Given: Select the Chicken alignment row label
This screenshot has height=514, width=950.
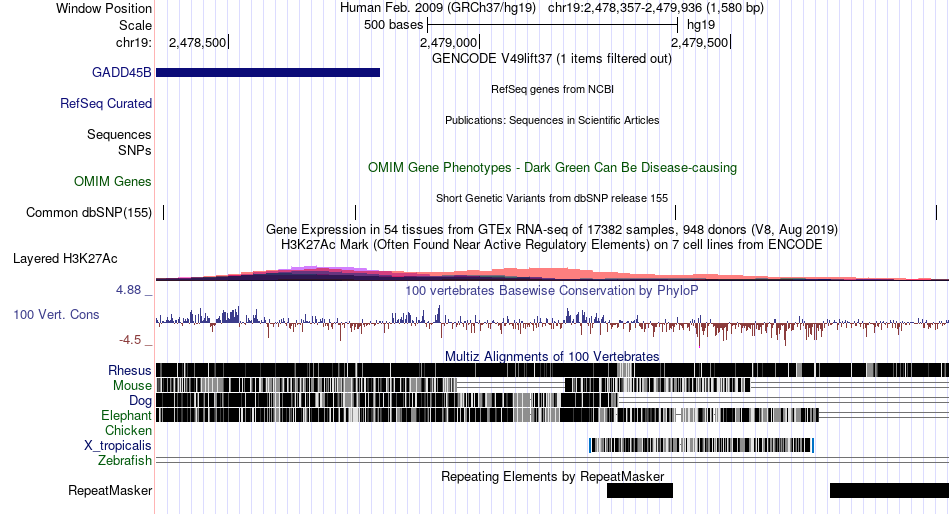Looking at the screenshot, I should click(x=128, y=430).
